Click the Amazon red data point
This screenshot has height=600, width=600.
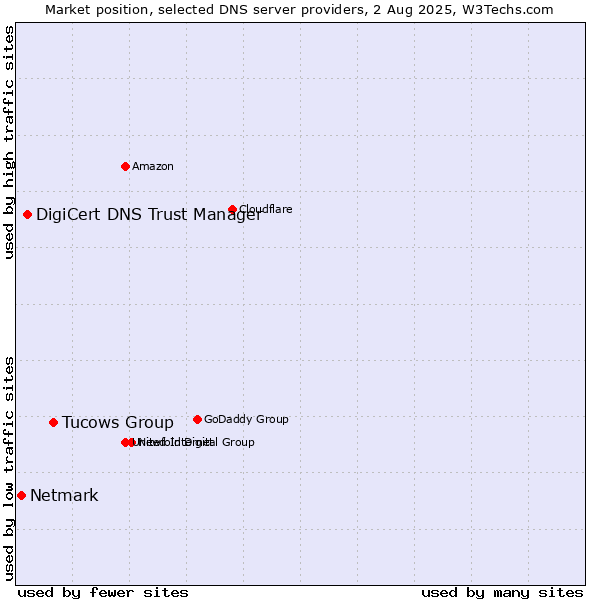point(125,166)
